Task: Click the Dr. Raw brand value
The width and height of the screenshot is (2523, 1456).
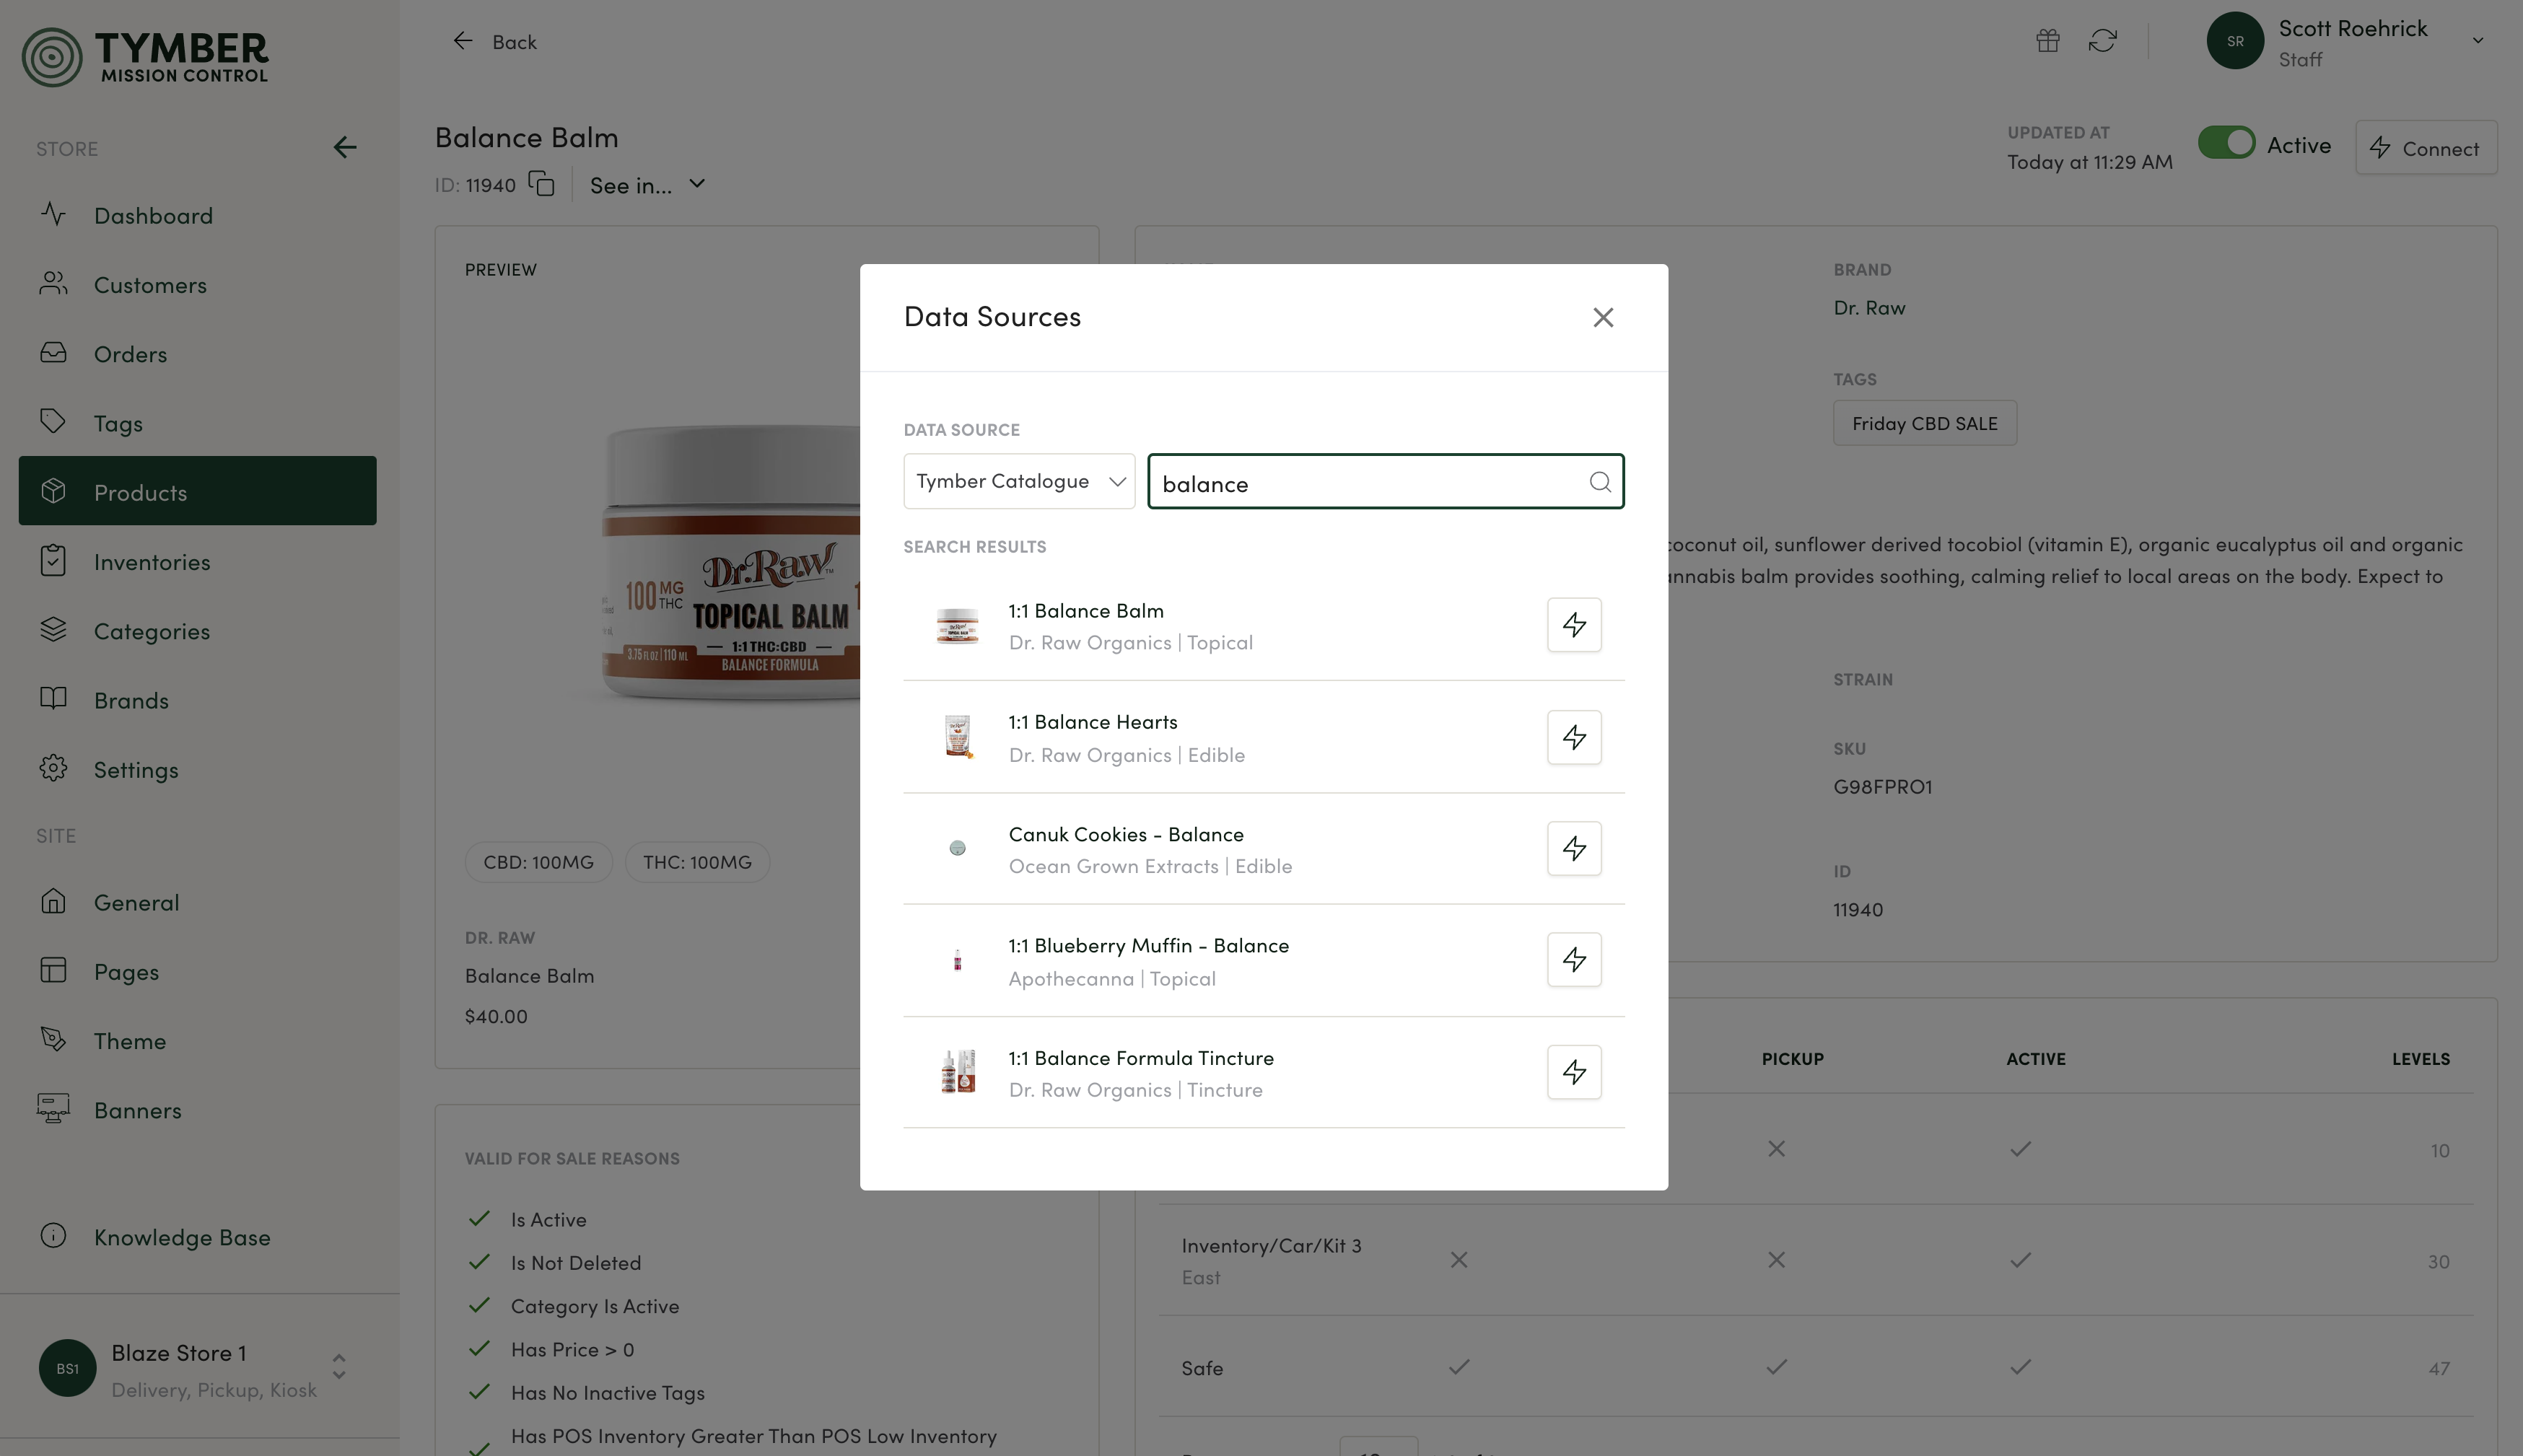Action: click(x=1869, y=308)
